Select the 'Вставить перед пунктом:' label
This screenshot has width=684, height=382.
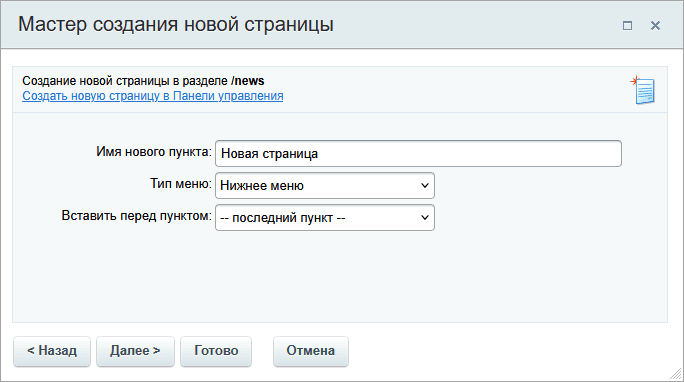[x=137, y=216]
